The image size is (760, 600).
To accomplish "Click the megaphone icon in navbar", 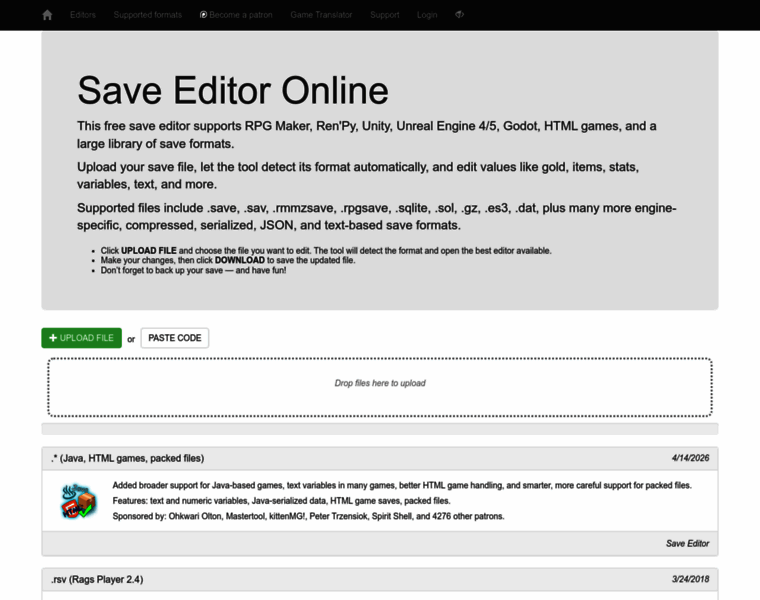I will click(459, 15).
